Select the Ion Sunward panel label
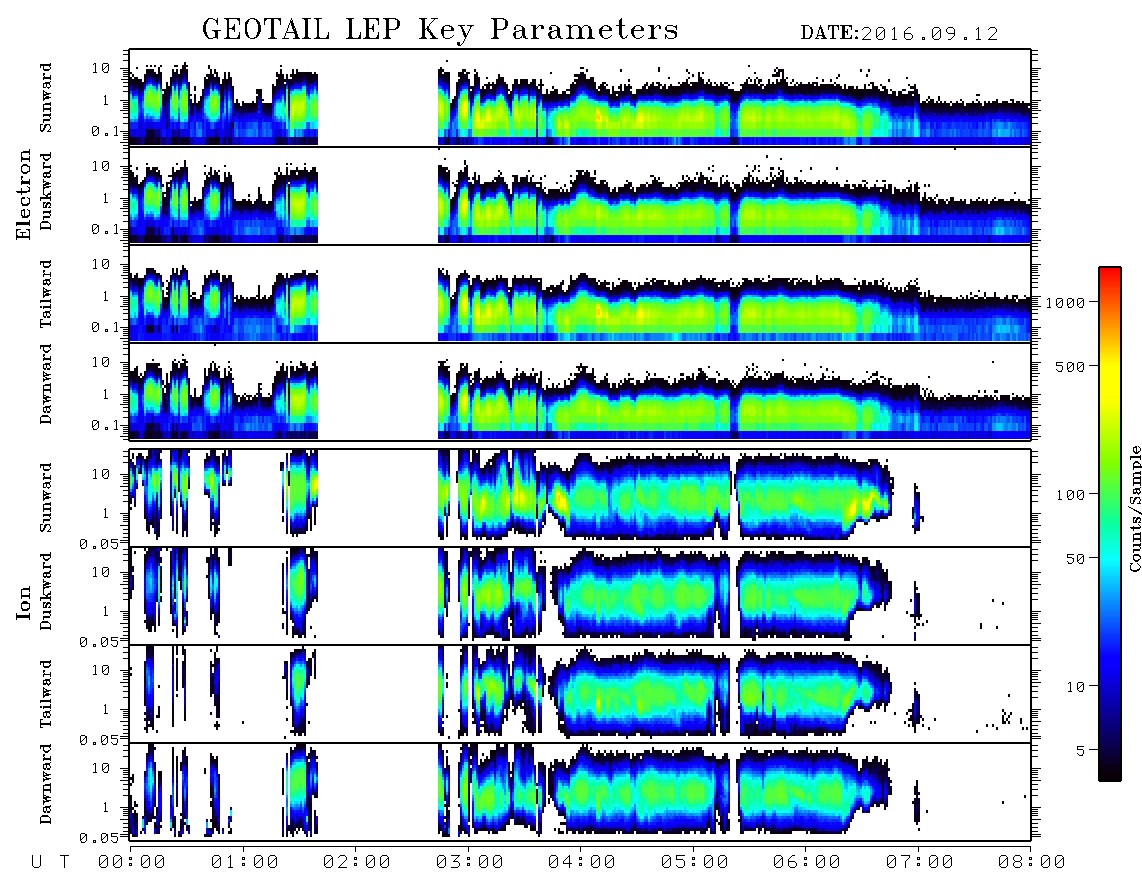The image size is (1142, 880). [46, 498]
